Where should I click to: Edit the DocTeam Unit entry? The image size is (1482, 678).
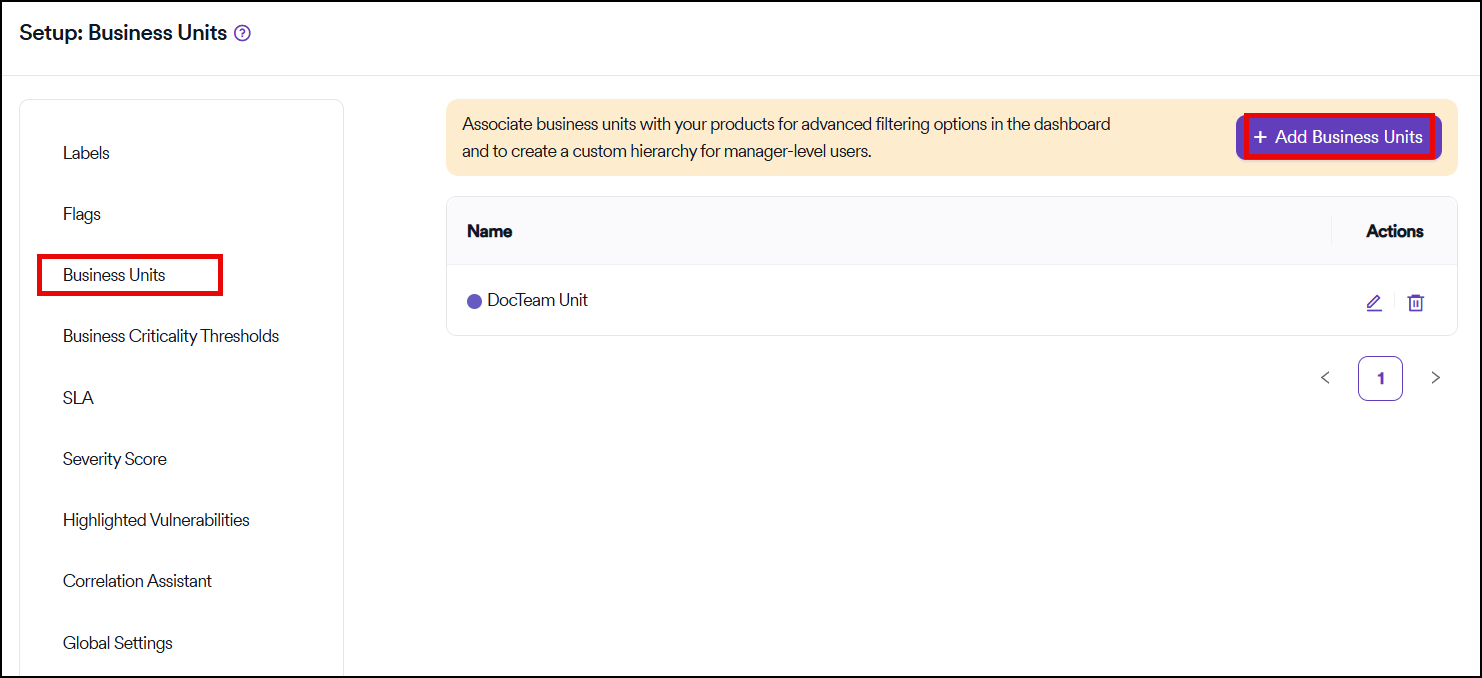click(x=1374, y=302)
